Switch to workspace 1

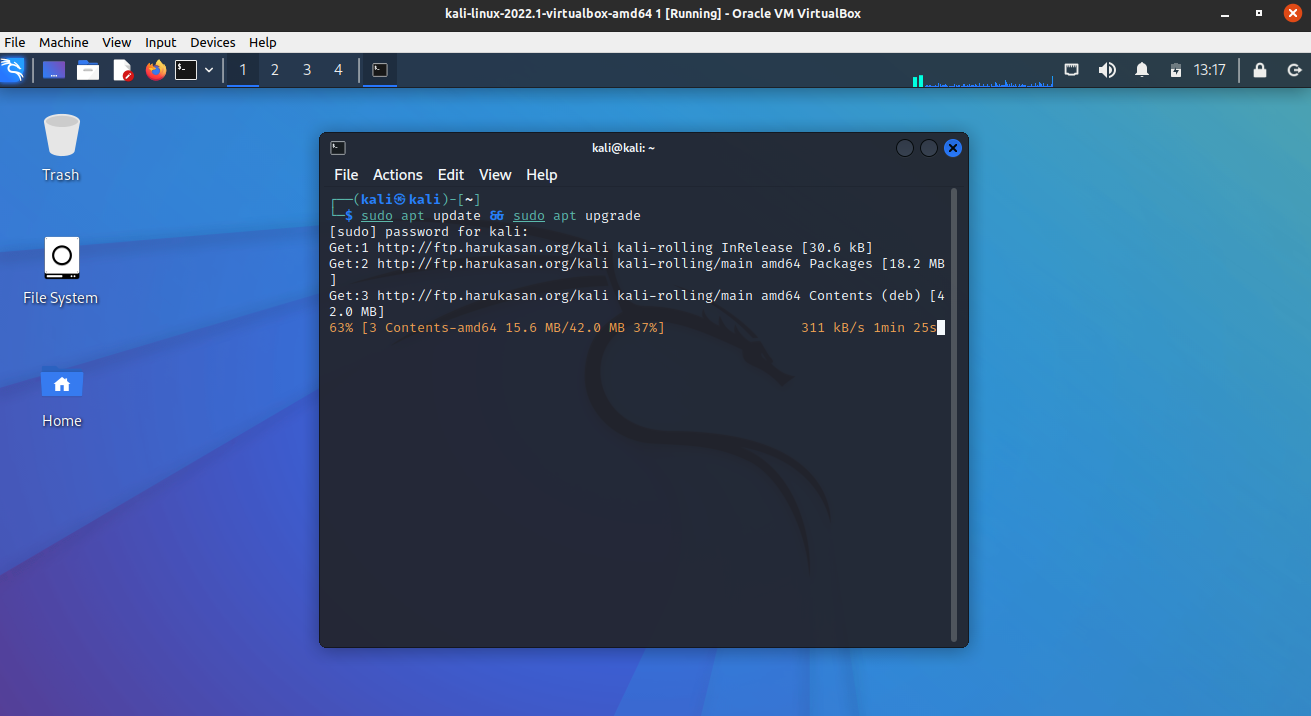243,70
